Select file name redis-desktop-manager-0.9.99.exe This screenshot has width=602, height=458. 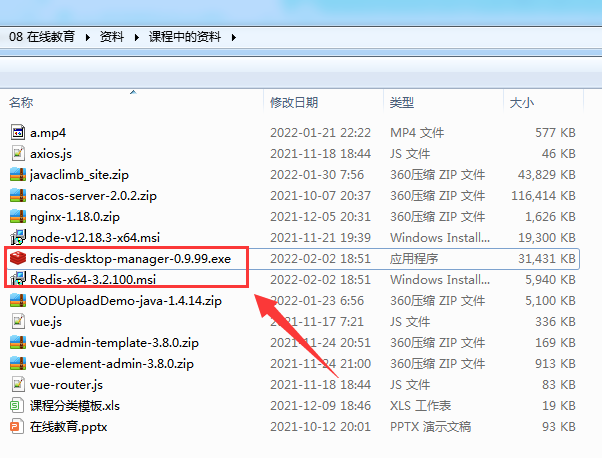point(131,259)
